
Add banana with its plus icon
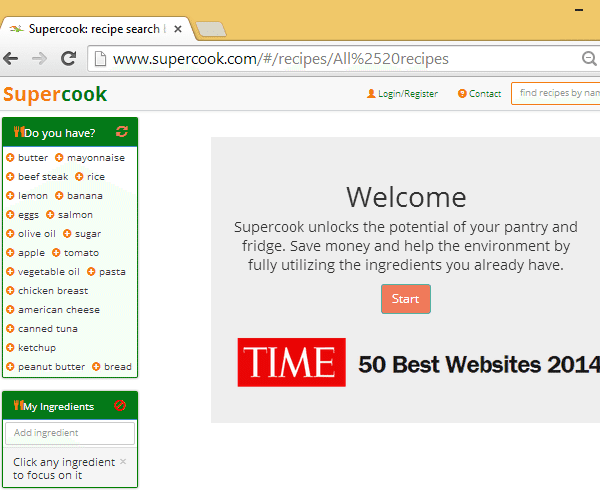(x=59, y=196)
